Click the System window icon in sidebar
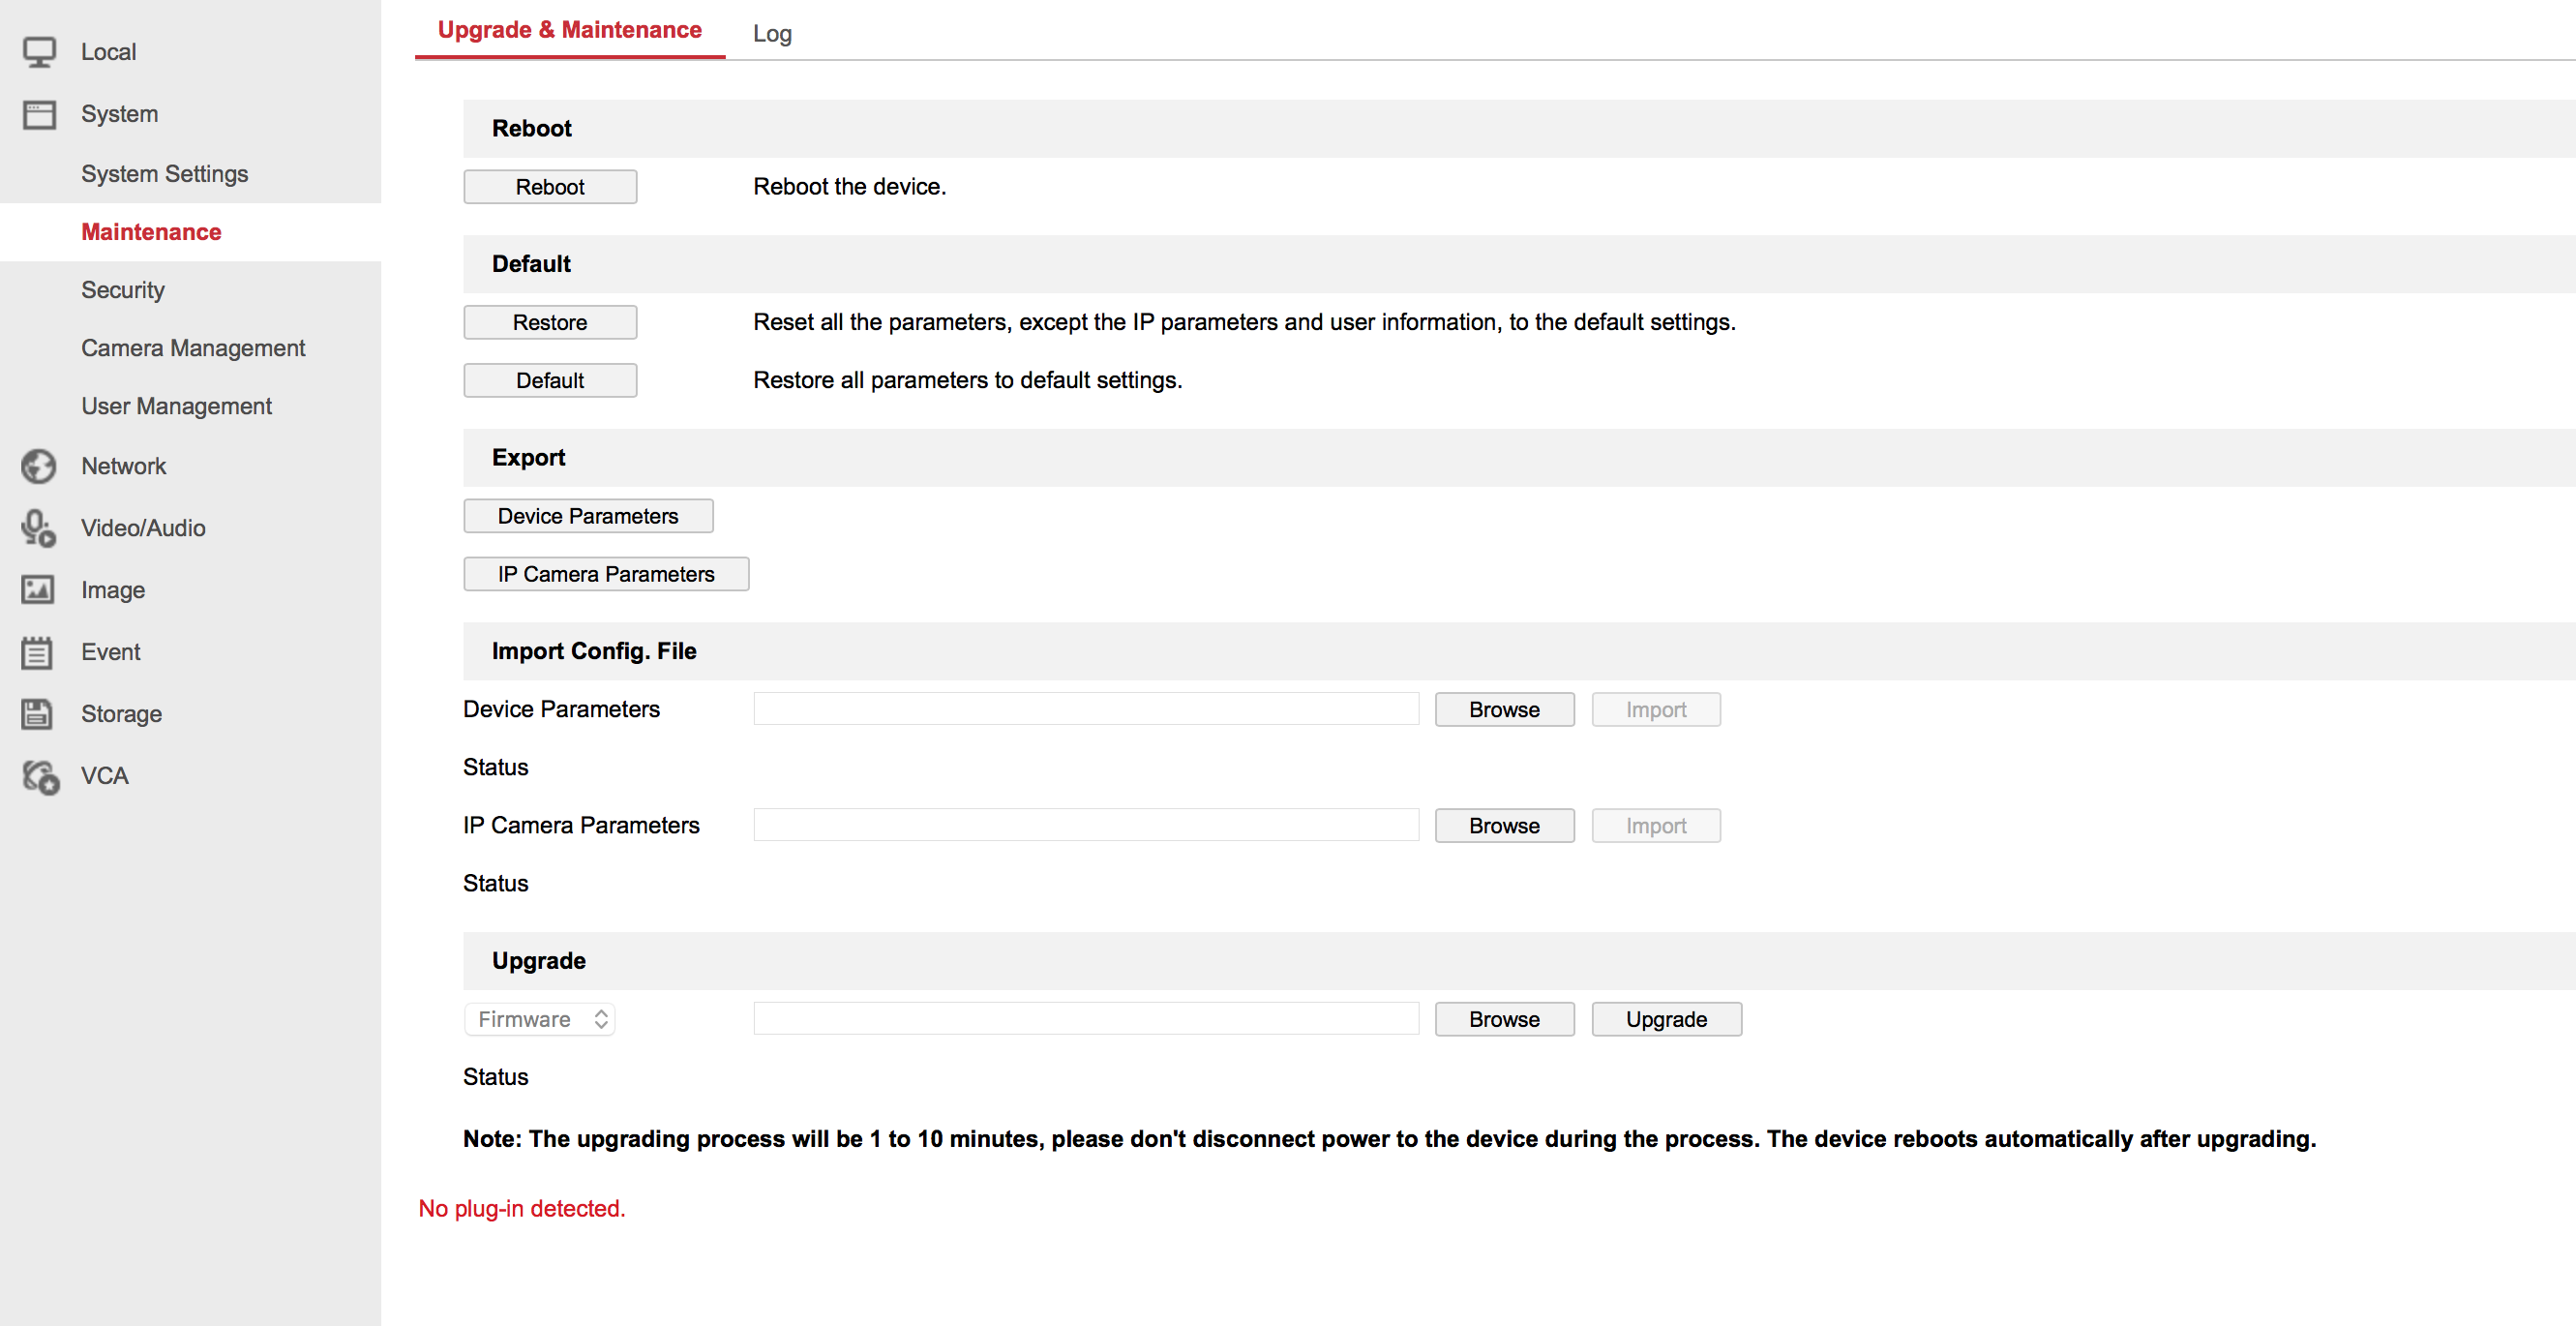The width and height of the screenshot is (2576, 1326). (x=39, y=114)
